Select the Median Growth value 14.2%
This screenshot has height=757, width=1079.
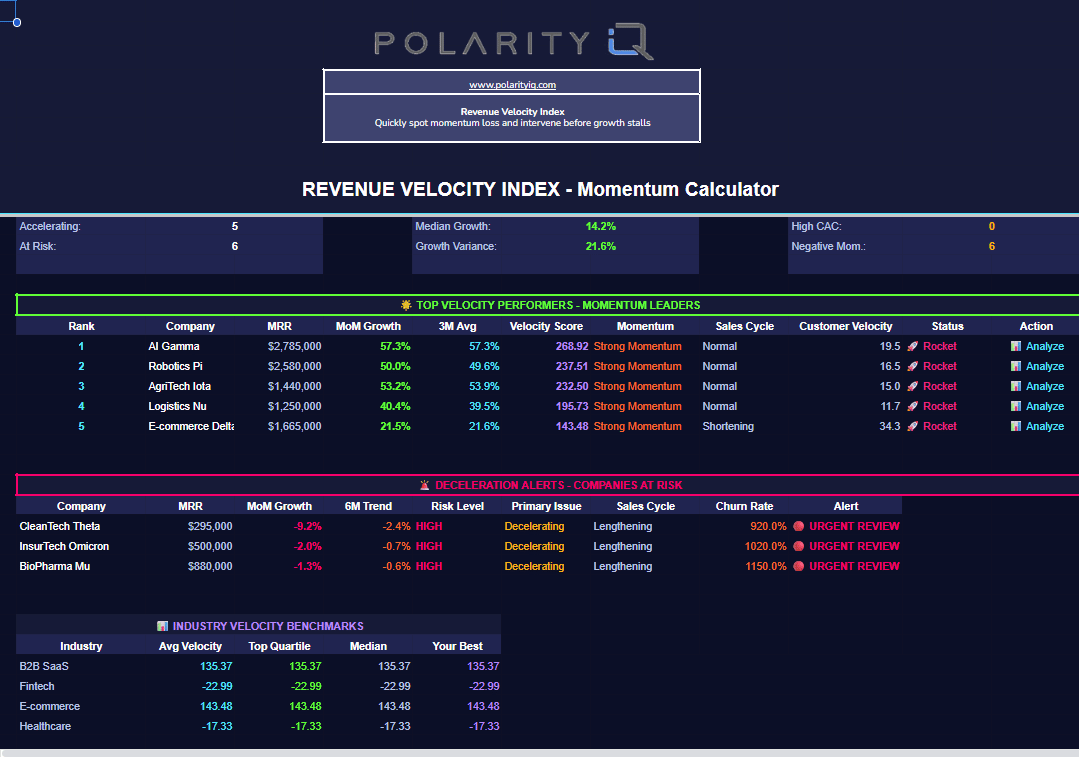coord(600,226)
